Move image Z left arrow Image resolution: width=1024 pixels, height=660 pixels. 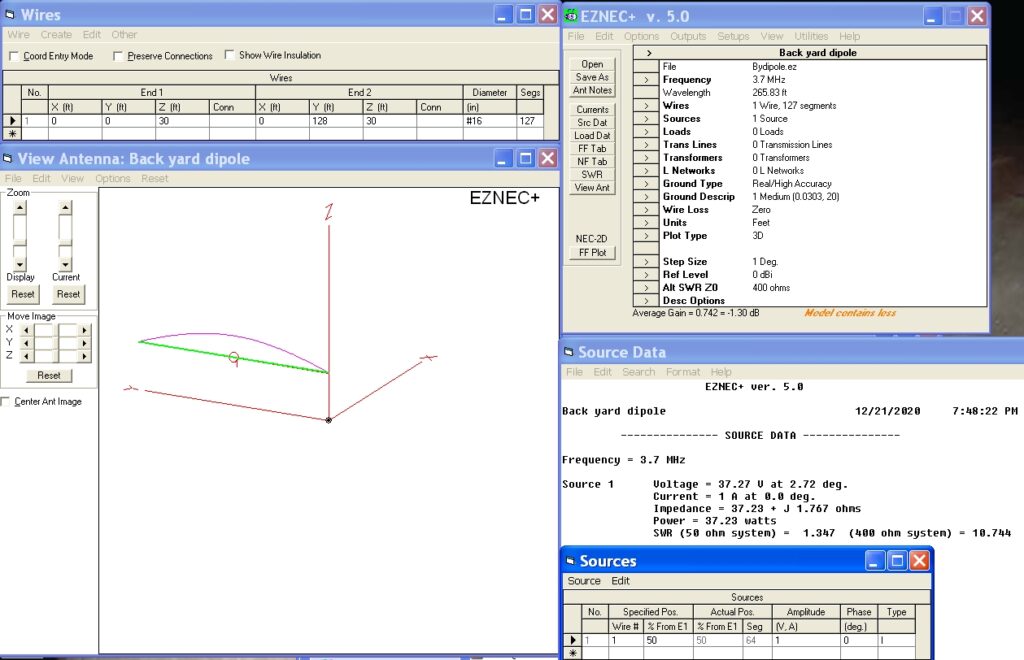(x=26, y=356)
